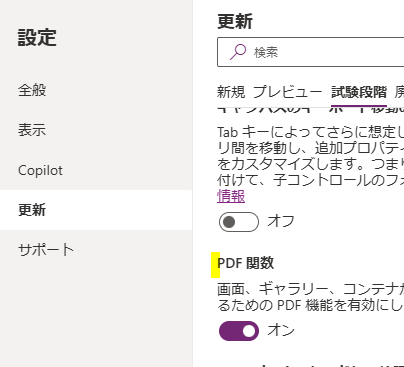The image size is (404, 367).
Task: Open the サポート settings section
Action: (x=46, y=250)
